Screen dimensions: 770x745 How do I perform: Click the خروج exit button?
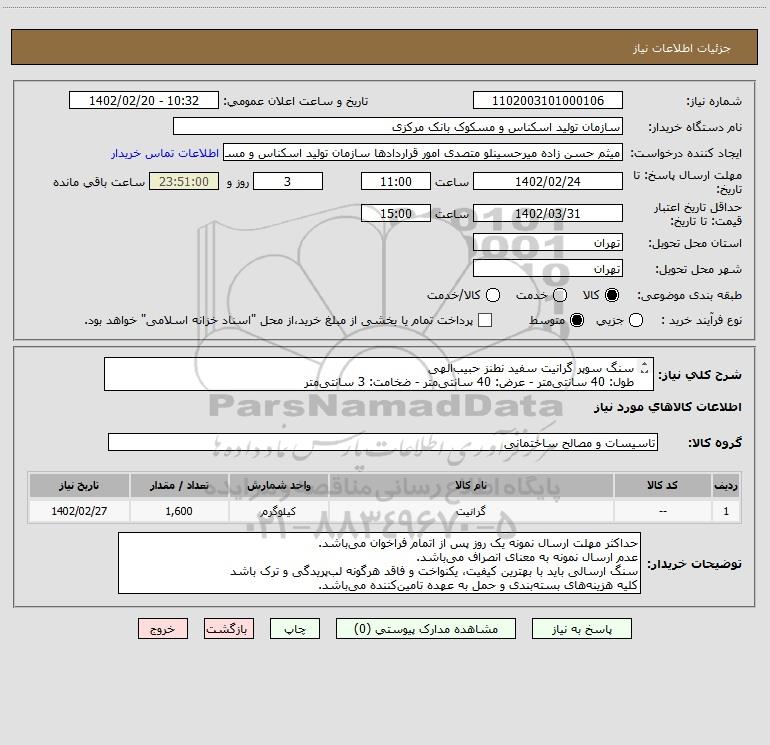163,629
